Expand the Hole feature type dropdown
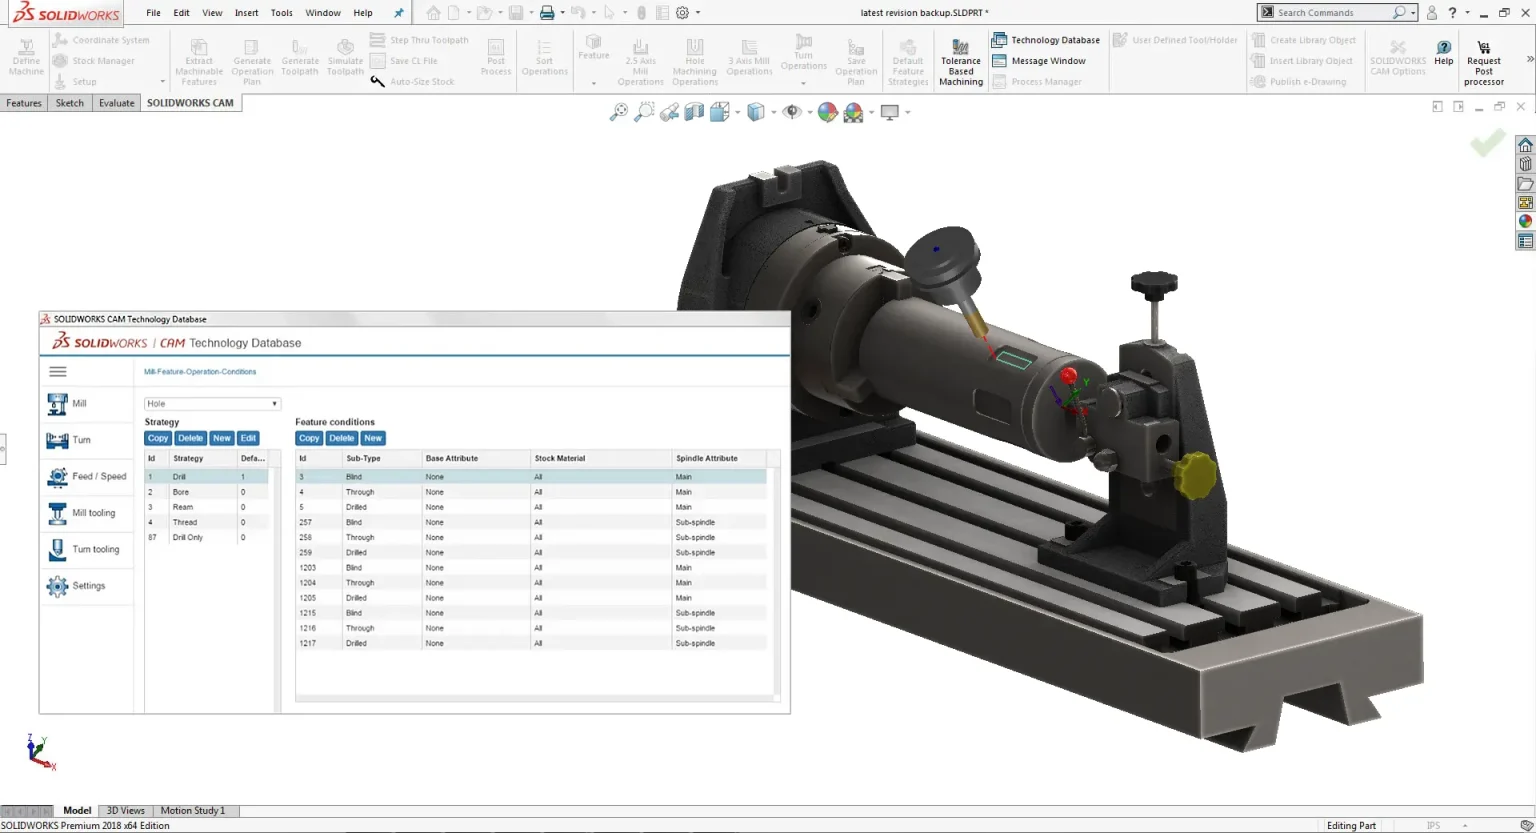 [x=212, y=404]
